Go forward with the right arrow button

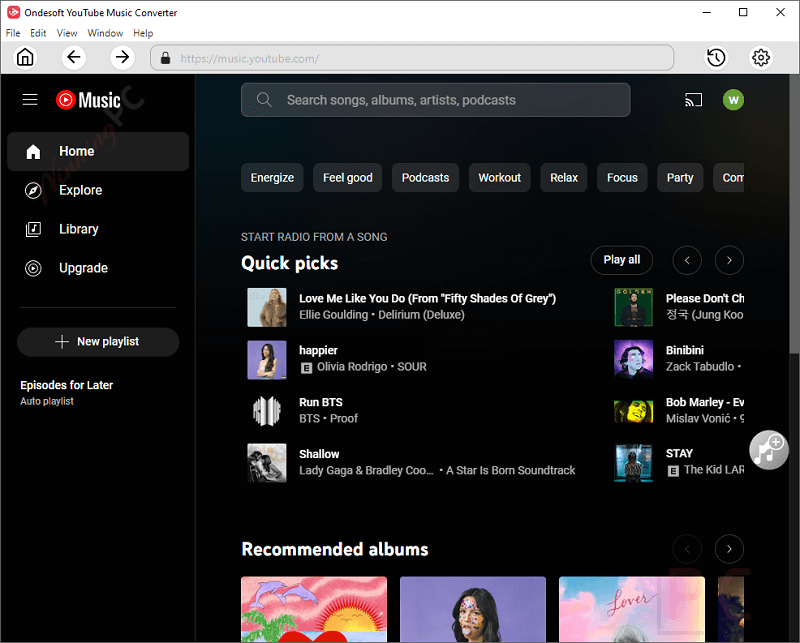point(122,57)
